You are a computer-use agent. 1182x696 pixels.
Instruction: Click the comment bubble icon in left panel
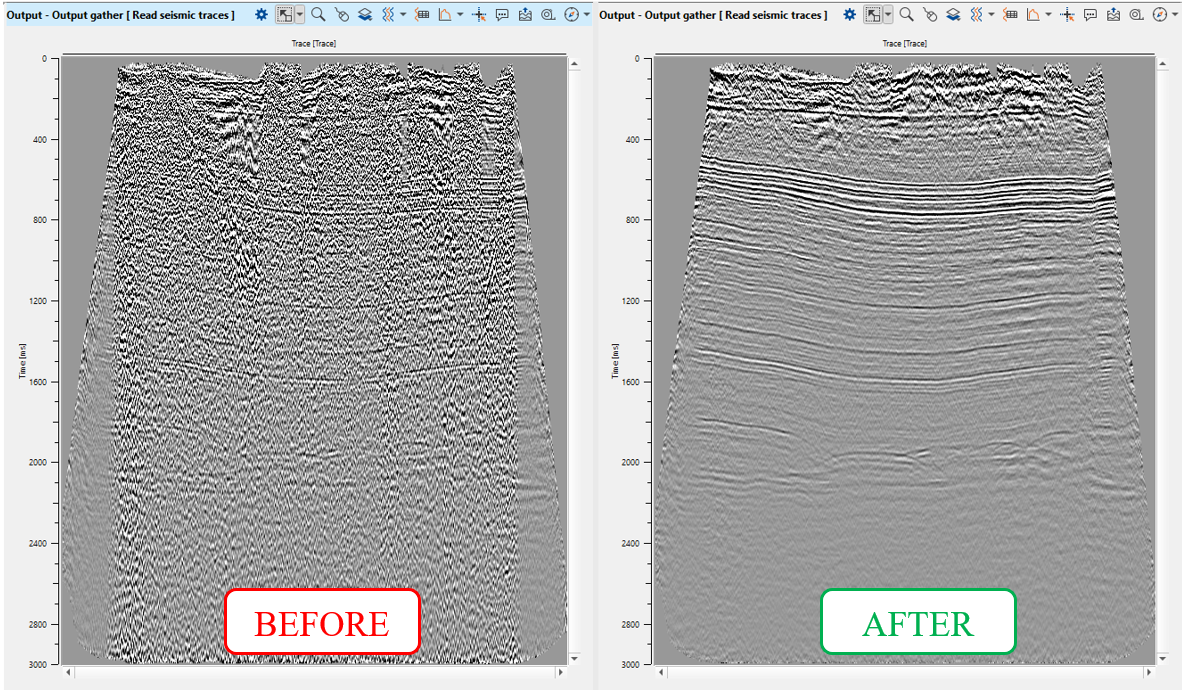click(502, 15)
